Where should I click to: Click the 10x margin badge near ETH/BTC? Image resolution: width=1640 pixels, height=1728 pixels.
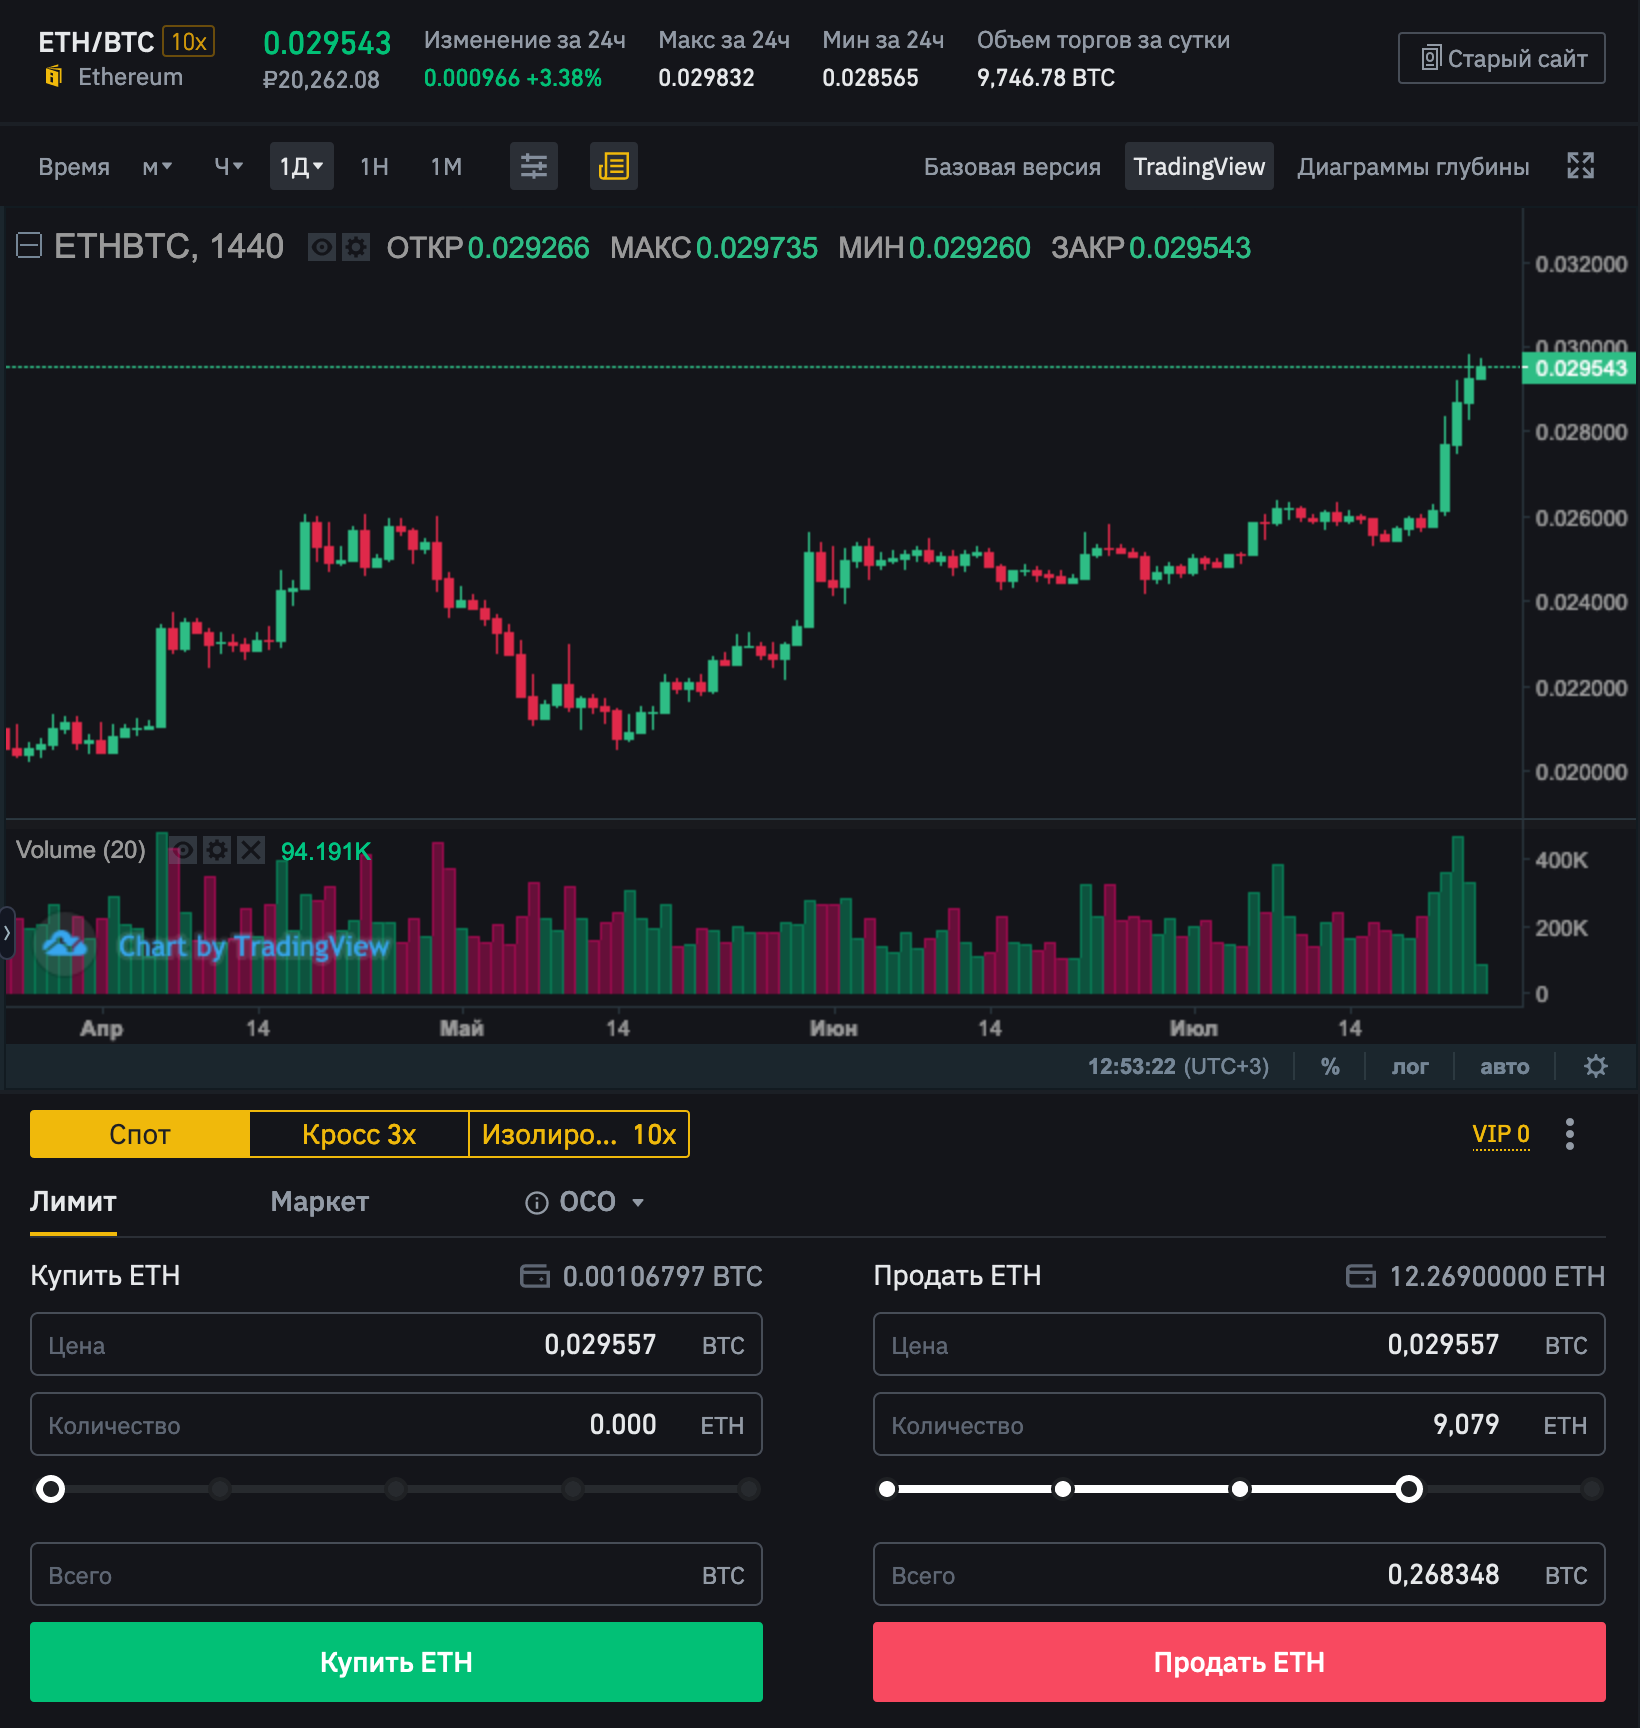click(x=189, y=42)
